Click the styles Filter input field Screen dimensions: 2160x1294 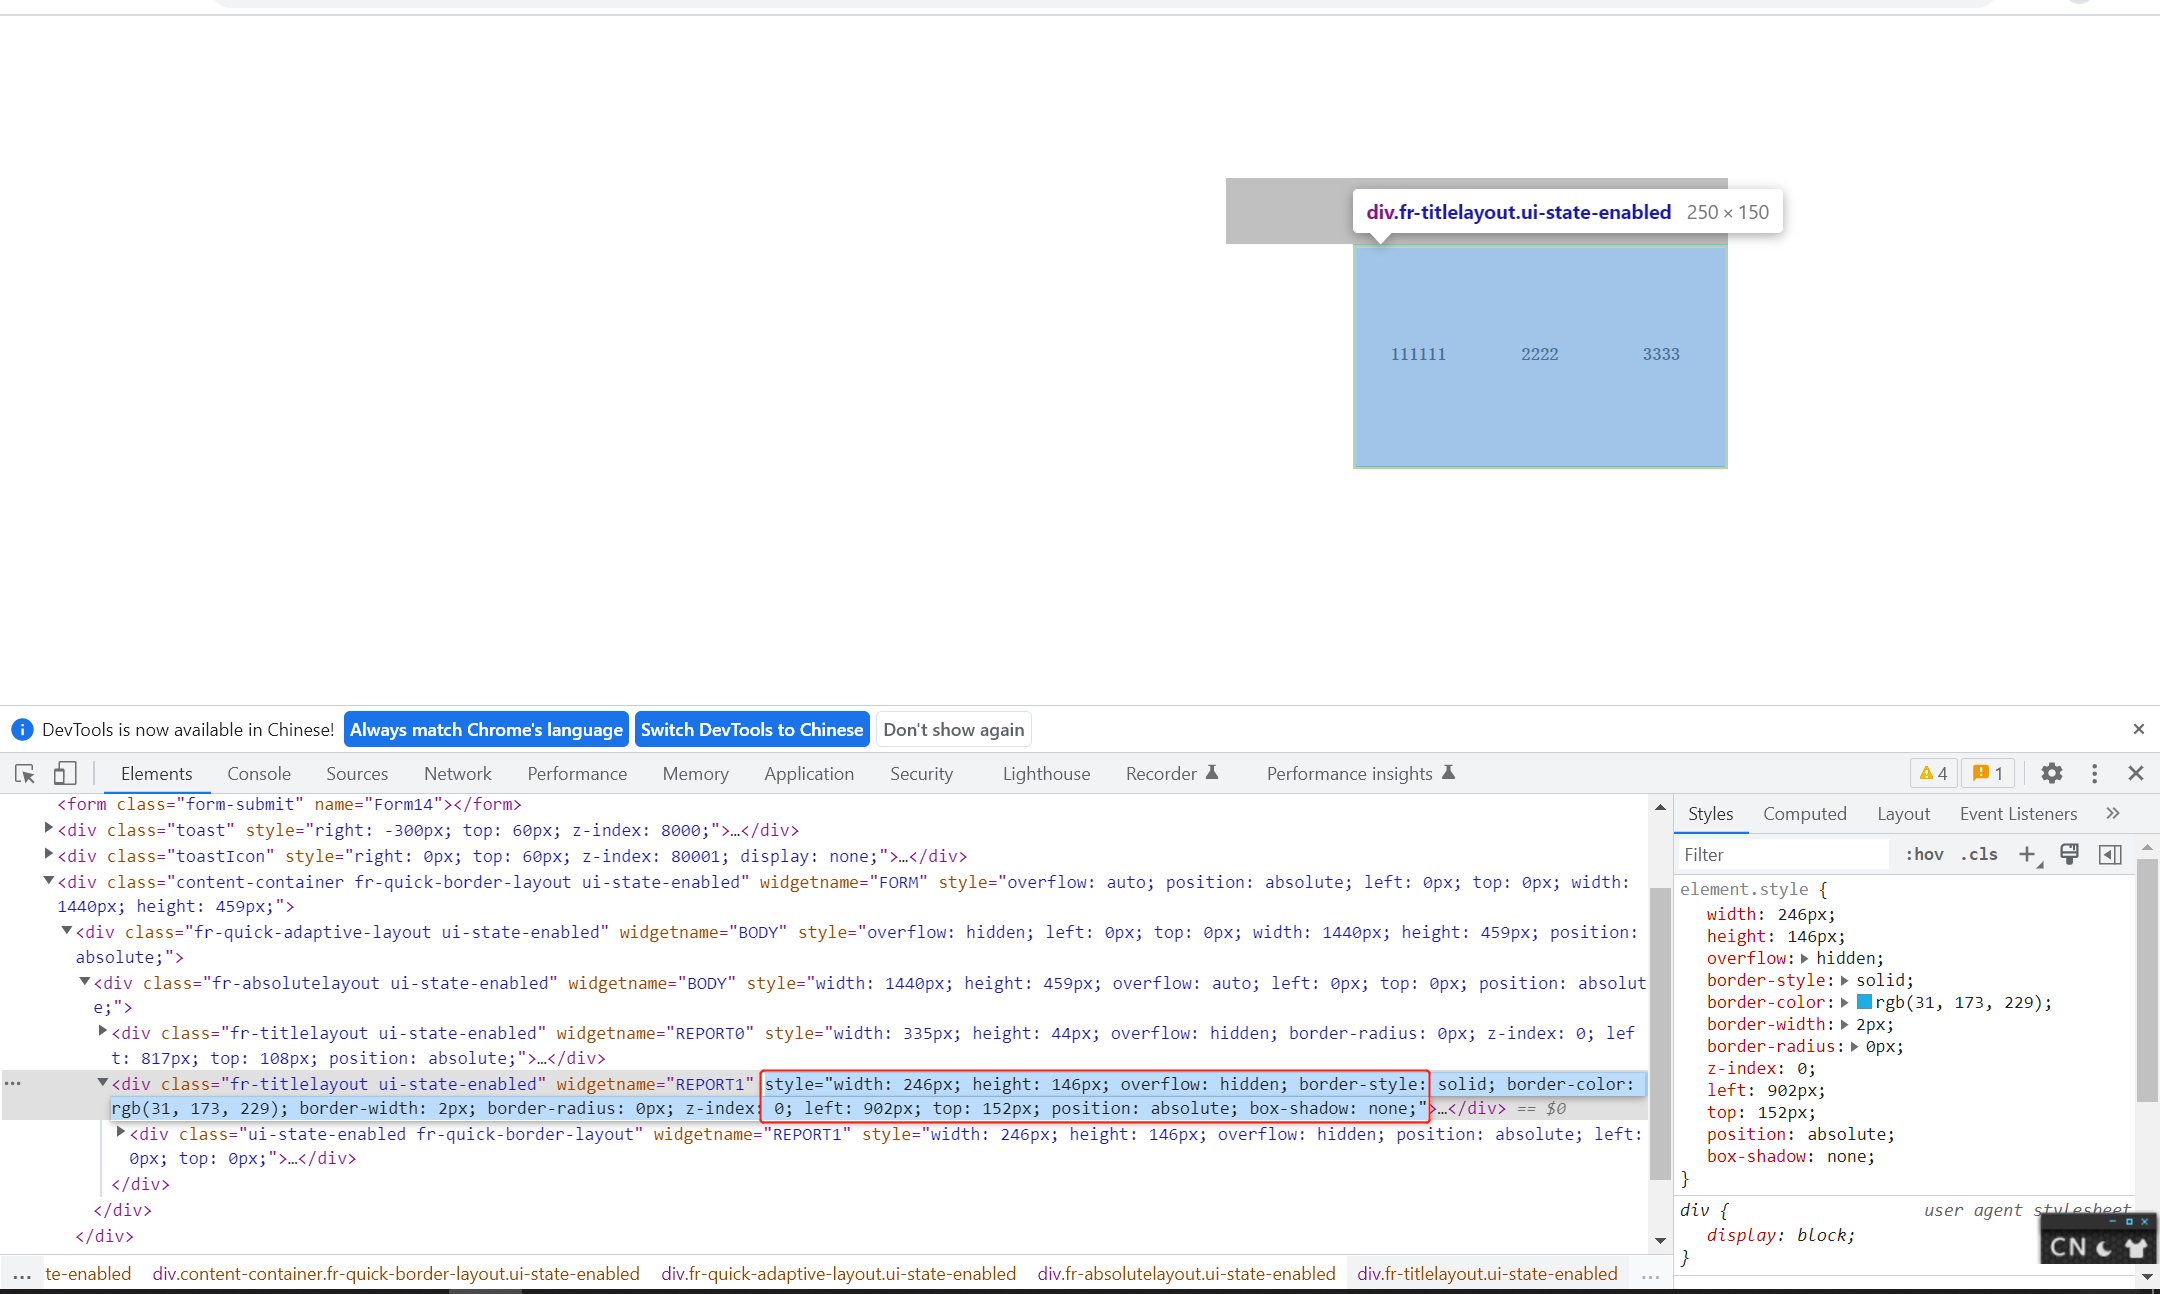pos(1780,854)
